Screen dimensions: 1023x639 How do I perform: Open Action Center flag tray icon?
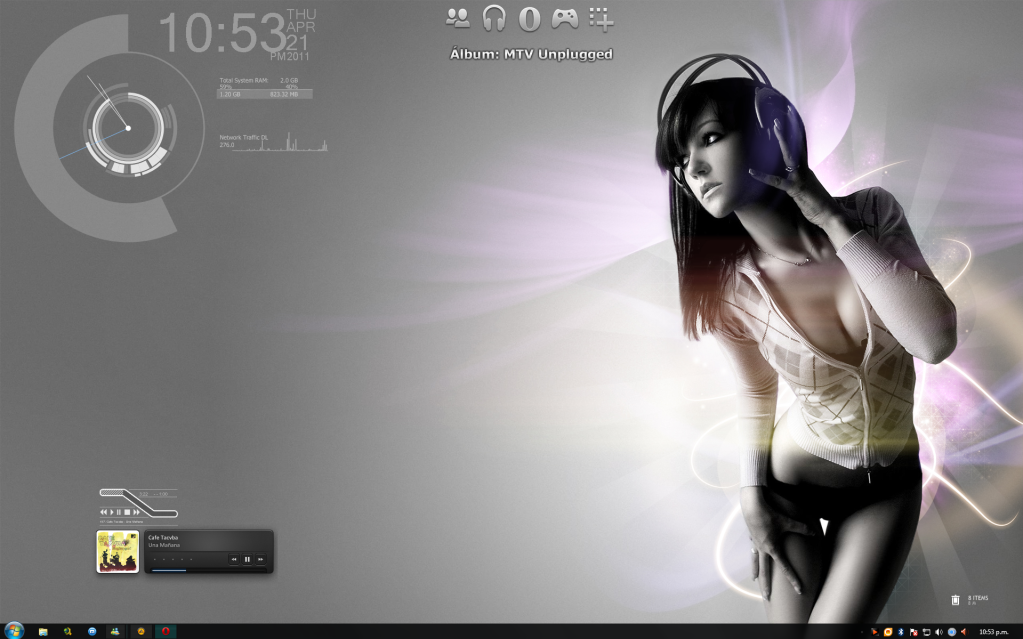pos(913,632)
